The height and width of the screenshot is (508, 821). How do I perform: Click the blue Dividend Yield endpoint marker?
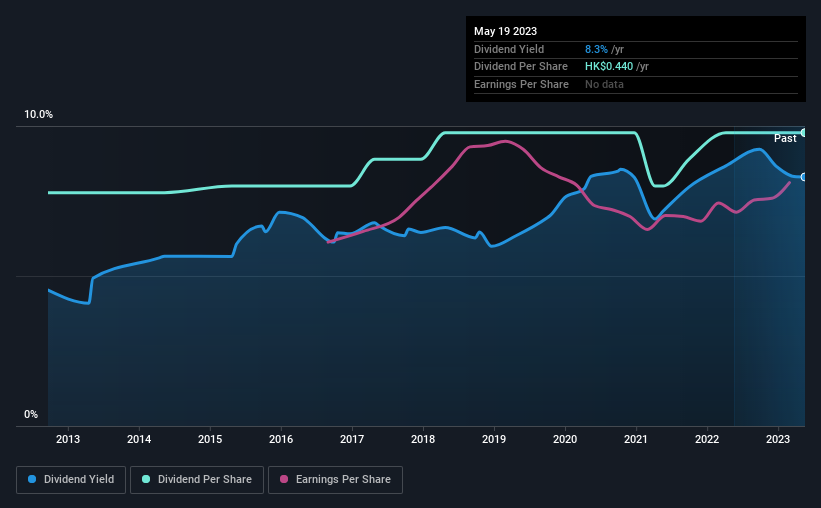pyautogui.click(x=804, y=177)
